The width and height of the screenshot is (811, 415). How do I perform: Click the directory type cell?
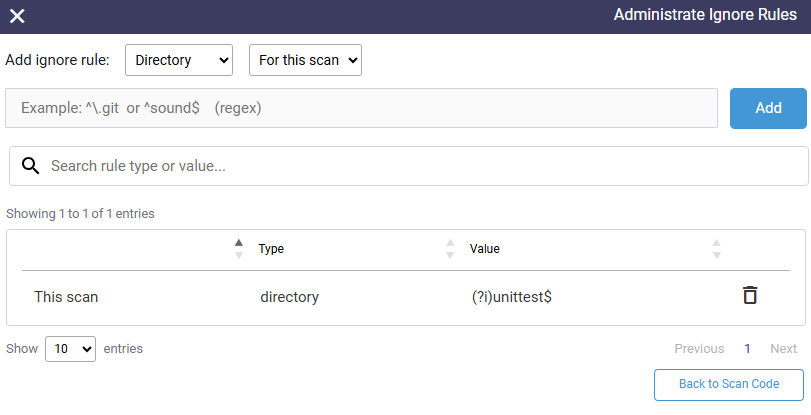pos(289,297)
